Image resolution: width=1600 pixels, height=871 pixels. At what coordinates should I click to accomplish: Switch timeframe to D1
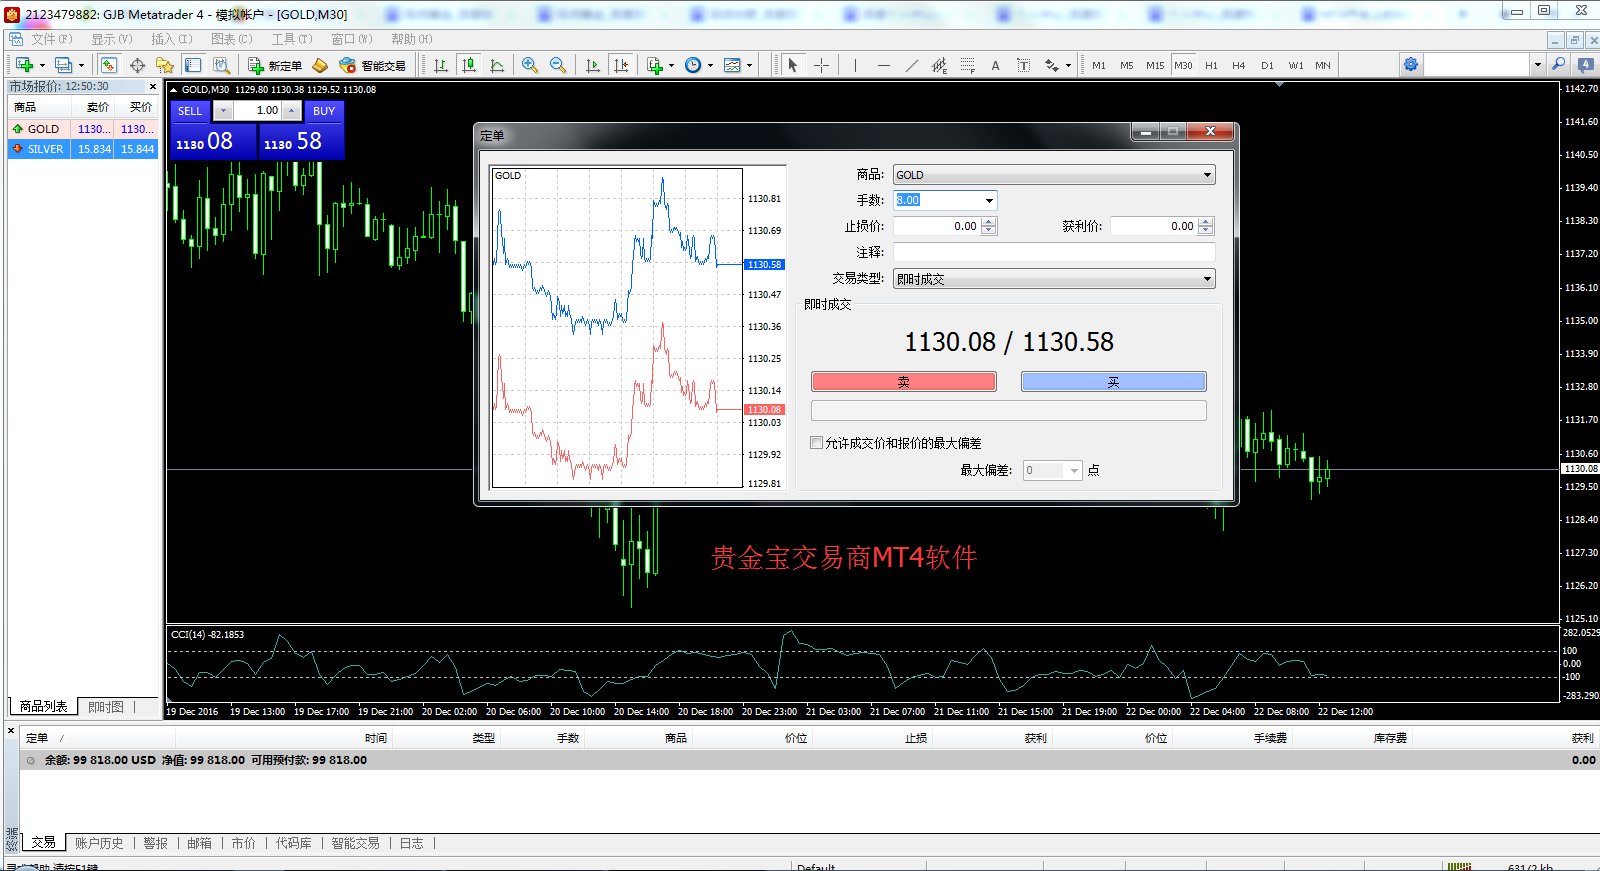tap(1267, 65)
